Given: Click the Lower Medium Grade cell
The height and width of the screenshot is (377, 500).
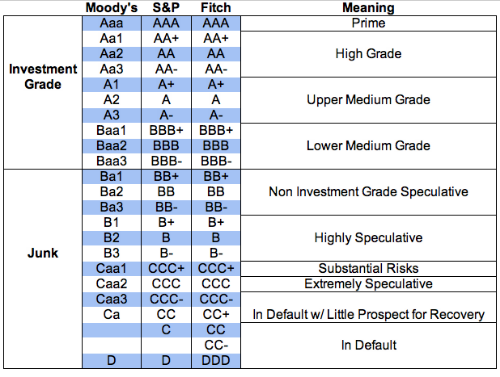Looking at the screenshot, I should coord(368,146).
